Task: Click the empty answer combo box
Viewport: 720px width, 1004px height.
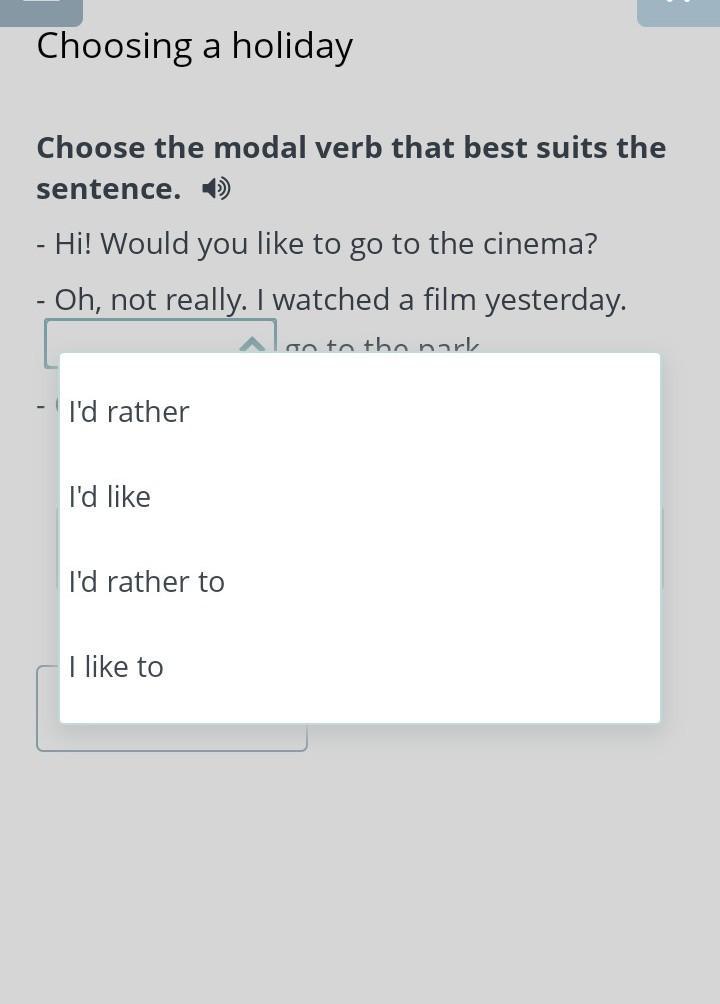Action: [x=160, y=343]
